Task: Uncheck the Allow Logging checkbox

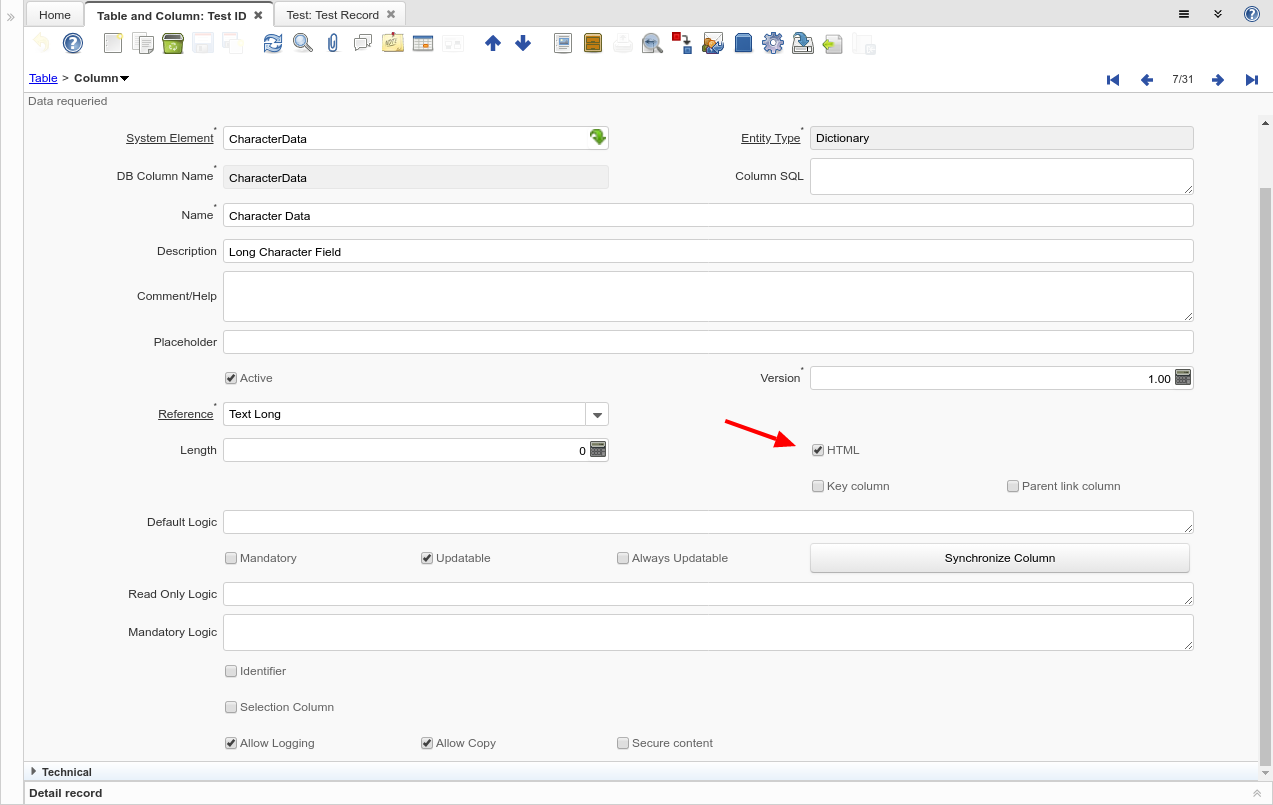Action: pos(231,743)
